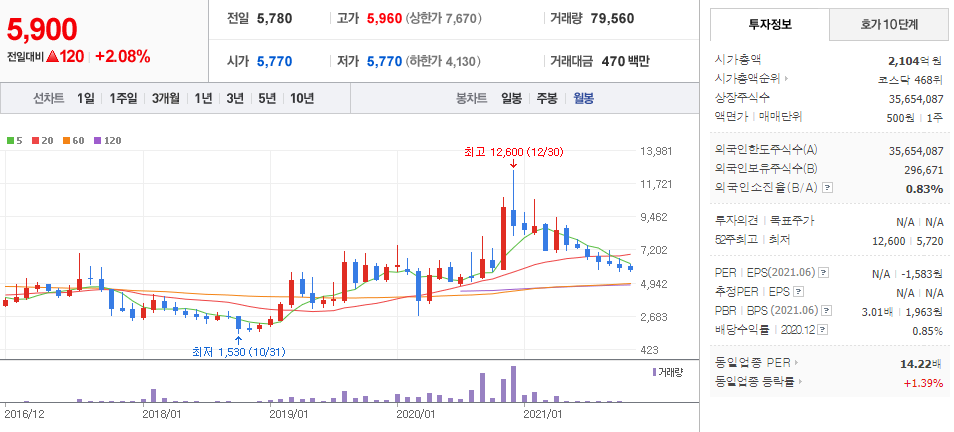Click the purple 거래량 volume legend marker
The height and width of the screenshot is (432, 954).
click(x=654, y=372)
